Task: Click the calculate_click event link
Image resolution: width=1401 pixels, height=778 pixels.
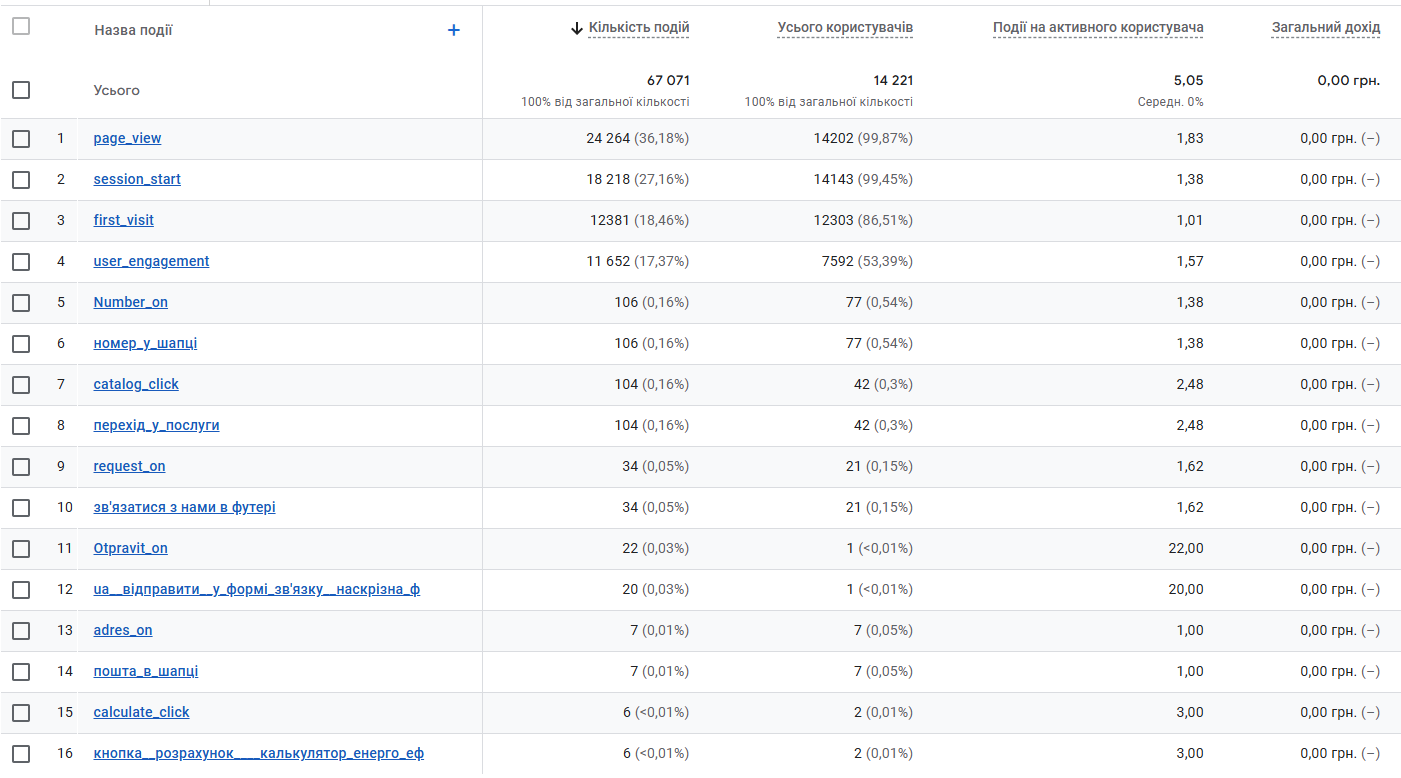Action: (x=141, y=712)
